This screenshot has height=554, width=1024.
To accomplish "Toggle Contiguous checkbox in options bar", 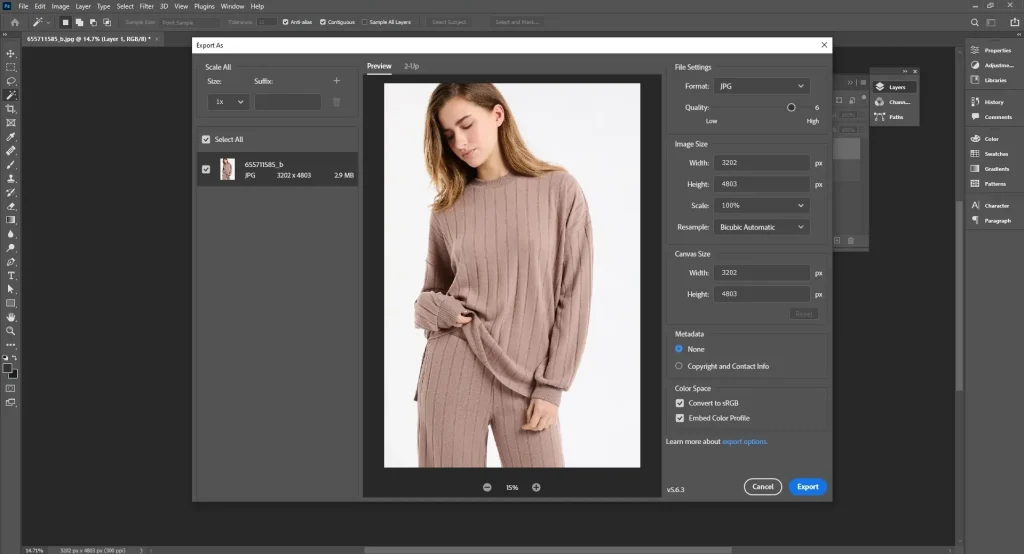I will 323,22.
